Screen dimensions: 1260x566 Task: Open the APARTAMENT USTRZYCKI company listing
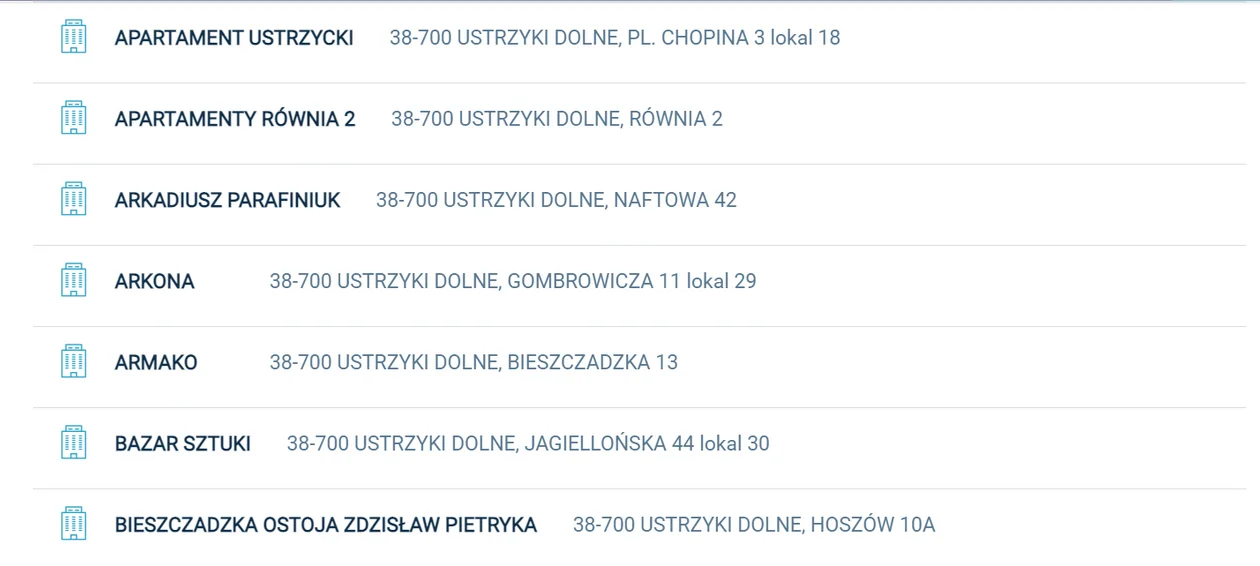coord(234,38)
